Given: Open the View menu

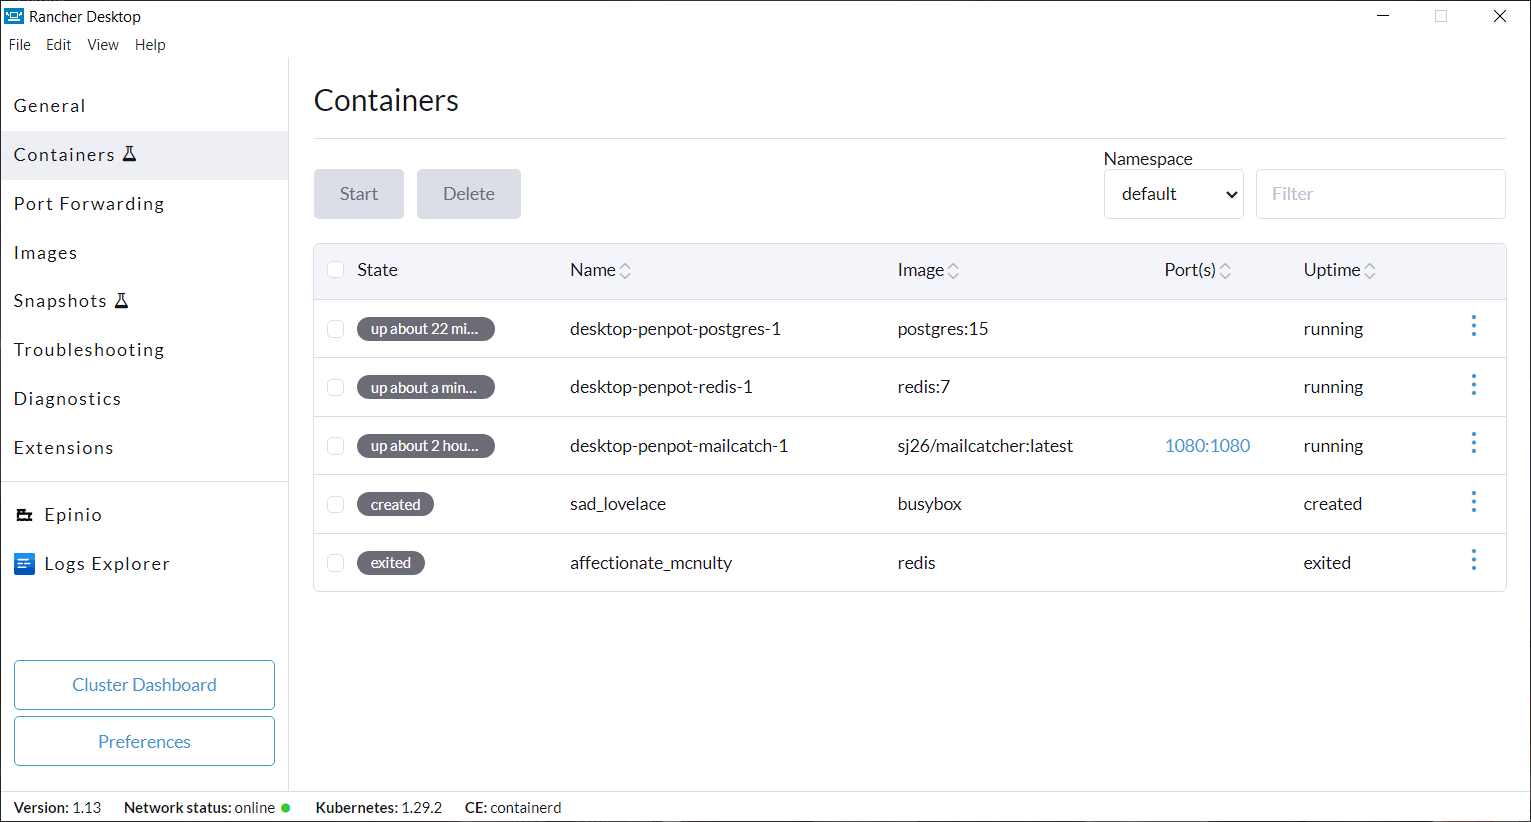Looking at the screenshot, I should [103, 45].
